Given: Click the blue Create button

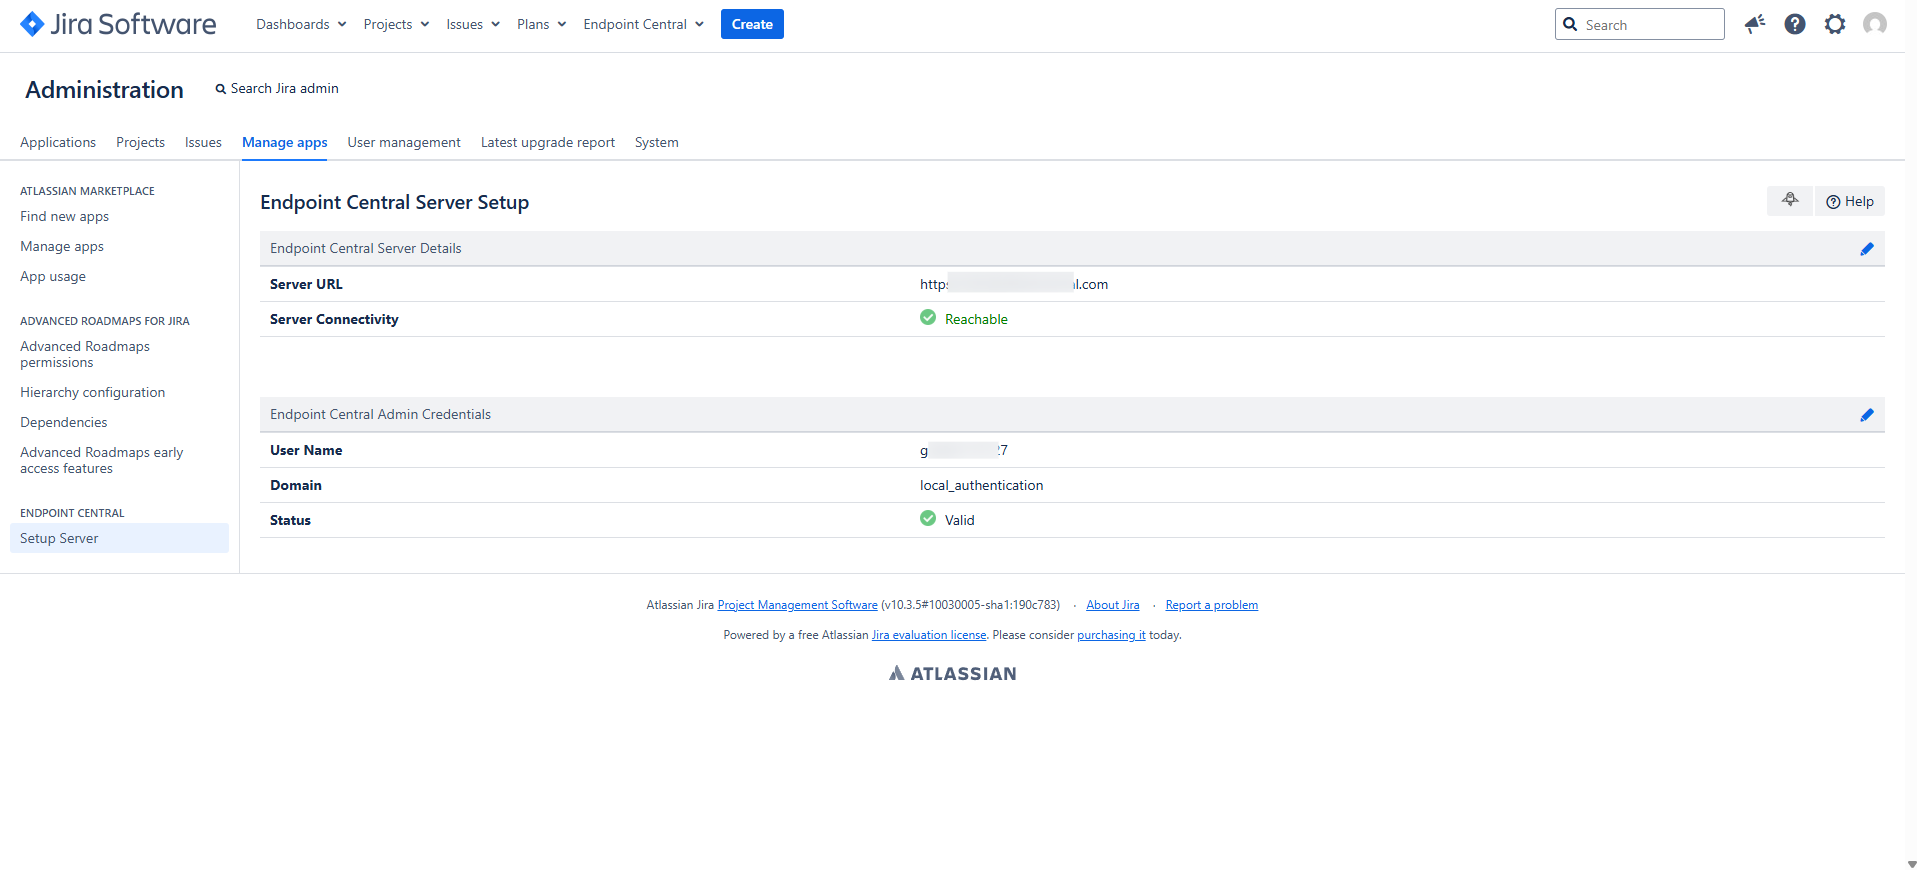Looking at the screenshot, I should tap(752, 24).
